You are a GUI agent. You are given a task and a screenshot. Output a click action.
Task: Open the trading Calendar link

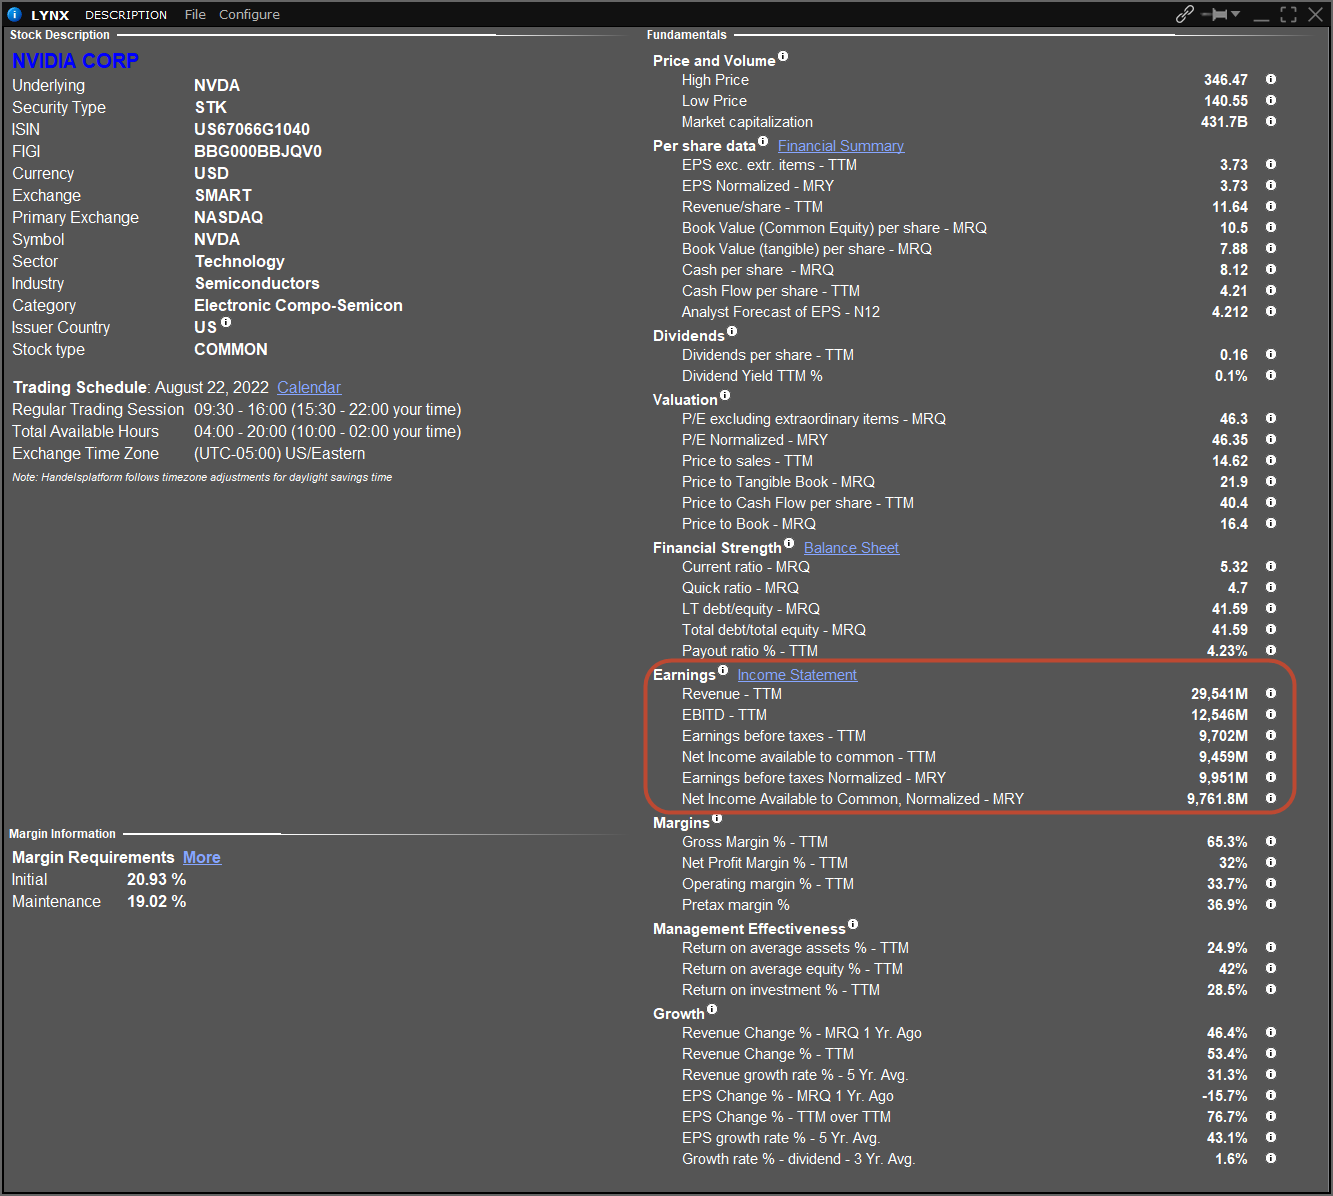tap(309, 387)
